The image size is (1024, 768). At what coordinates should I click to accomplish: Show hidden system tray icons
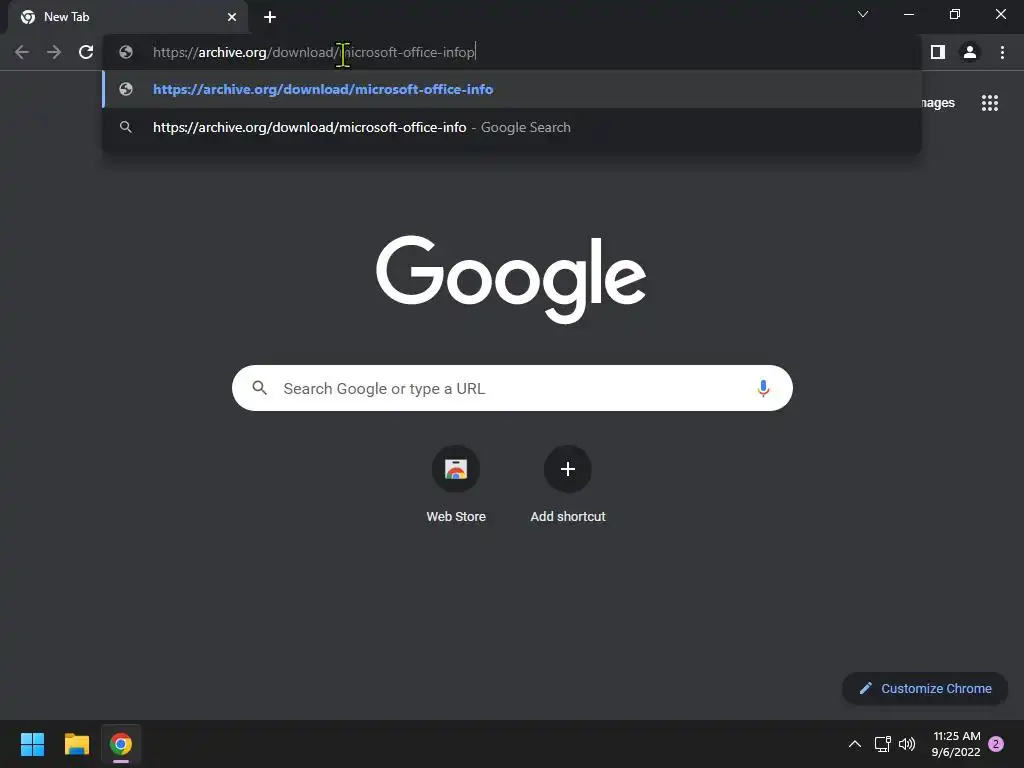(x=854, y=744)
